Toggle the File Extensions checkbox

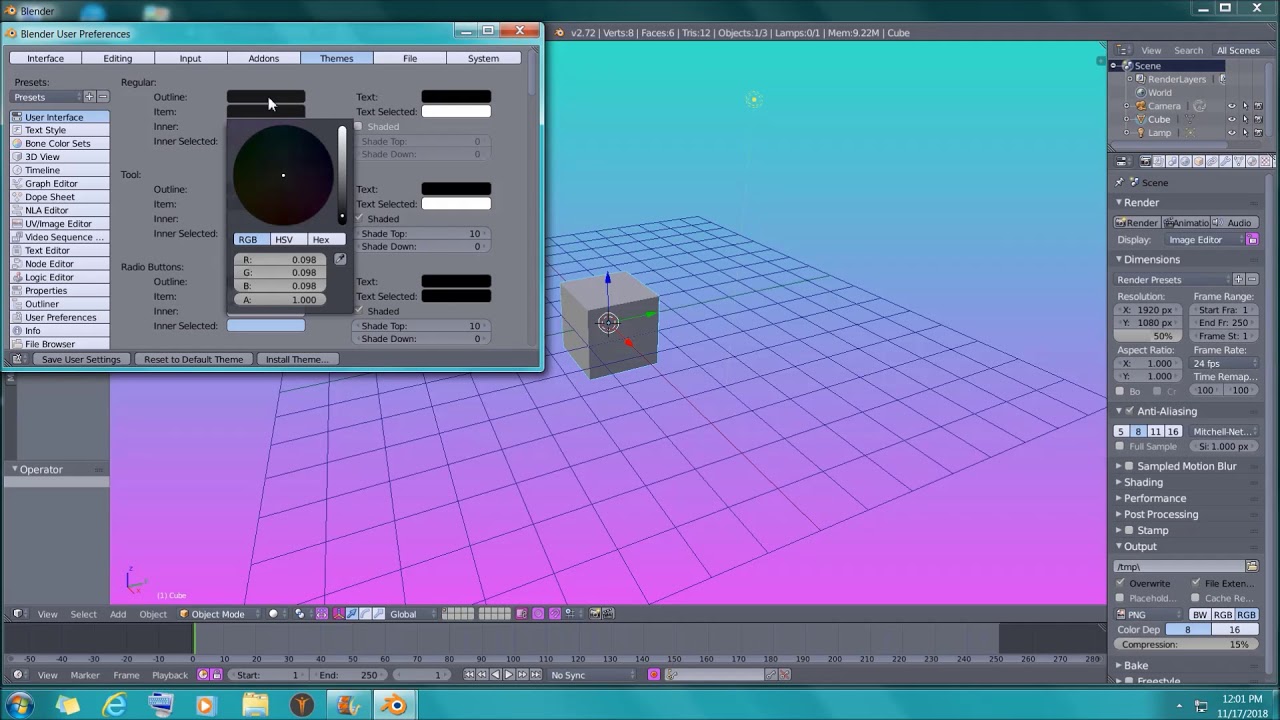click(1196, 583)
